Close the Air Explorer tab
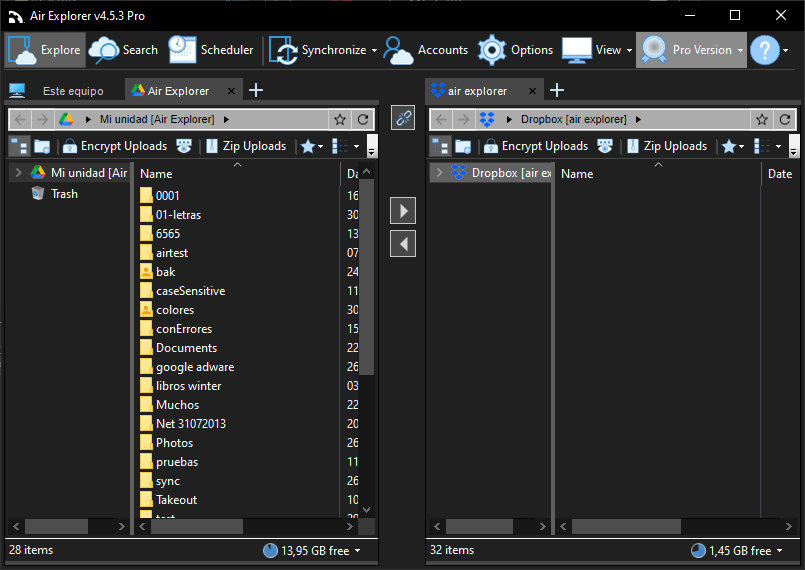Screen dimensions: 805x570 coord(232,91)
